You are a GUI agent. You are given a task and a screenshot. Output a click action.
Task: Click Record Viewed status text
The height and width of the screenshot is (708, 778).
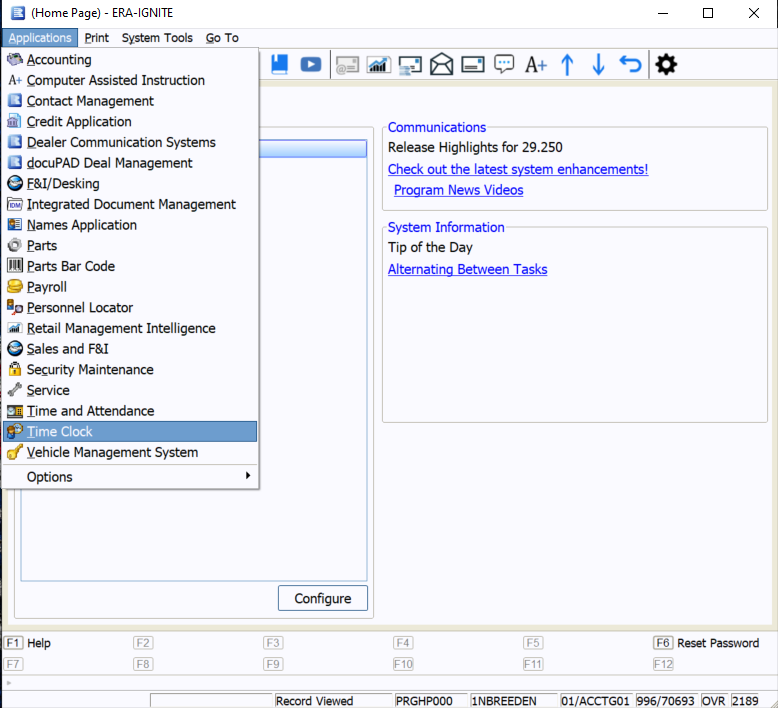[x=315, y=701]
